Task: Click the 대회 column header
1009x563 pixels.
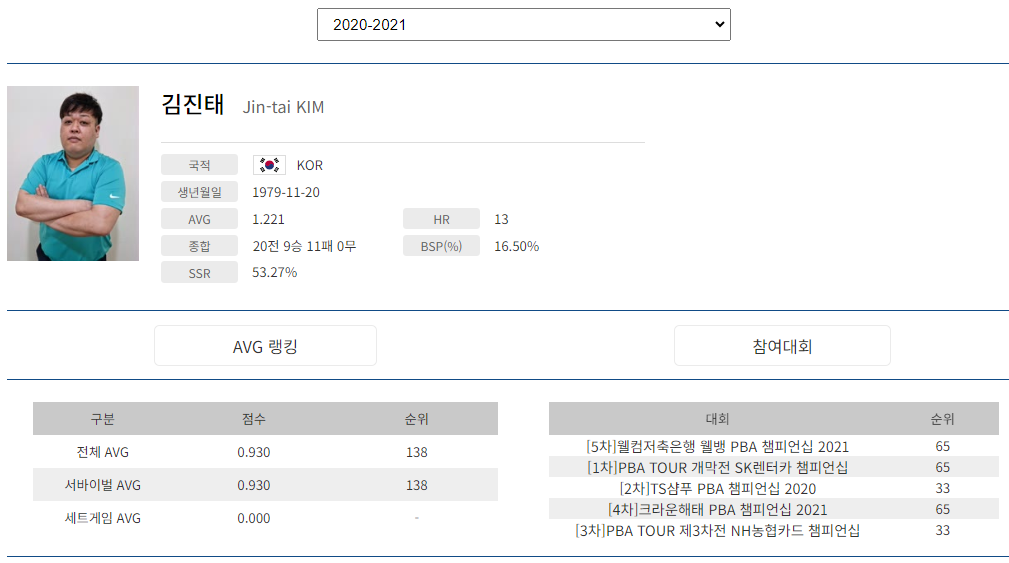Action: click(x=717, y=419)
